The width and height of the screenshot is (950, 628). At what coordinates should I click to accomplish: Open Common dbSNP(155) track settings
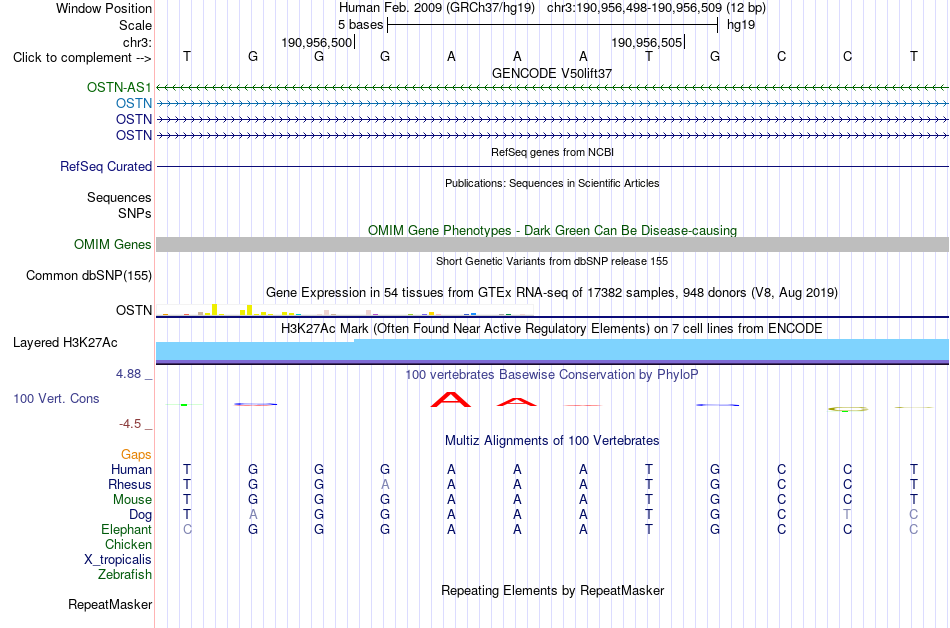pos(89,276)
